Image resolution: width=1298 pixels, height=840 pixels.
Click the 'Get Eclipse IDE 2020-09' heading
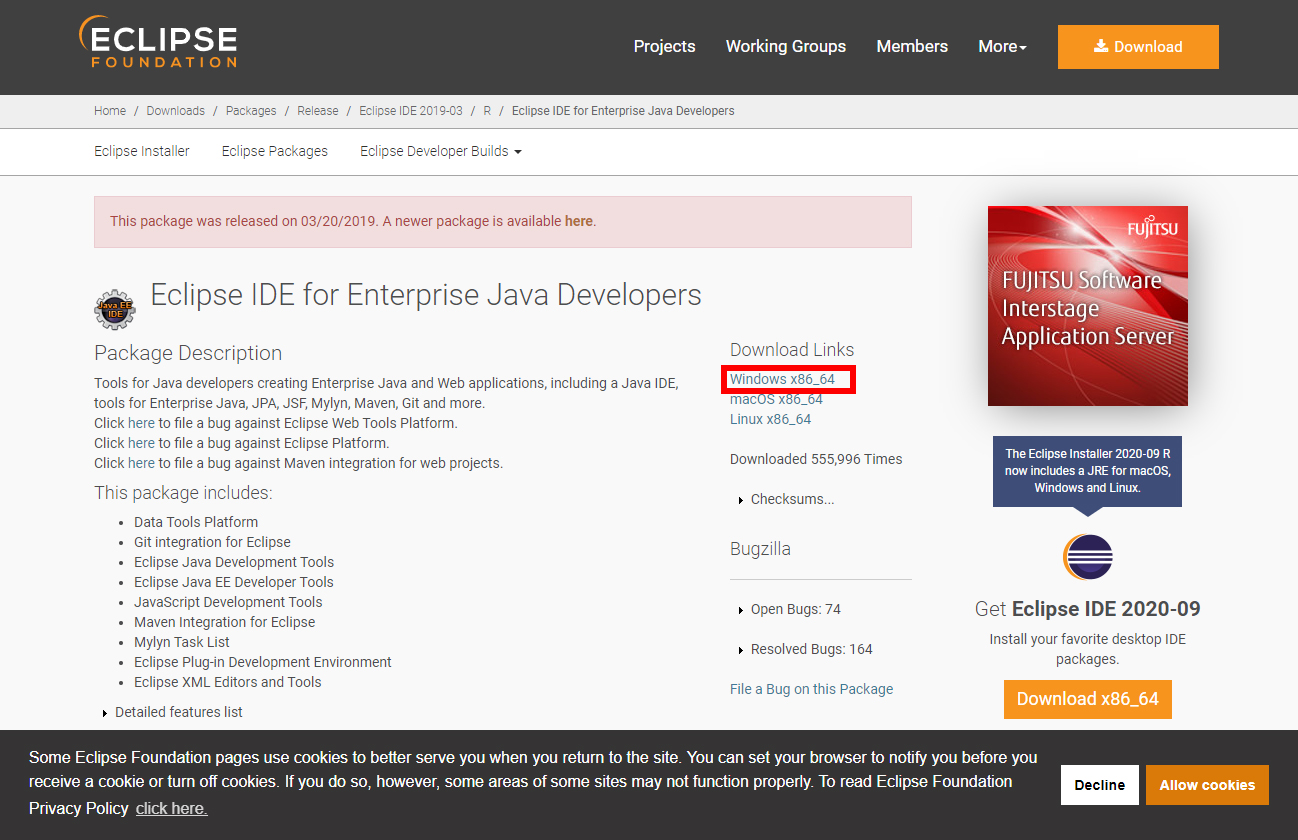(x=1087, y=609)
